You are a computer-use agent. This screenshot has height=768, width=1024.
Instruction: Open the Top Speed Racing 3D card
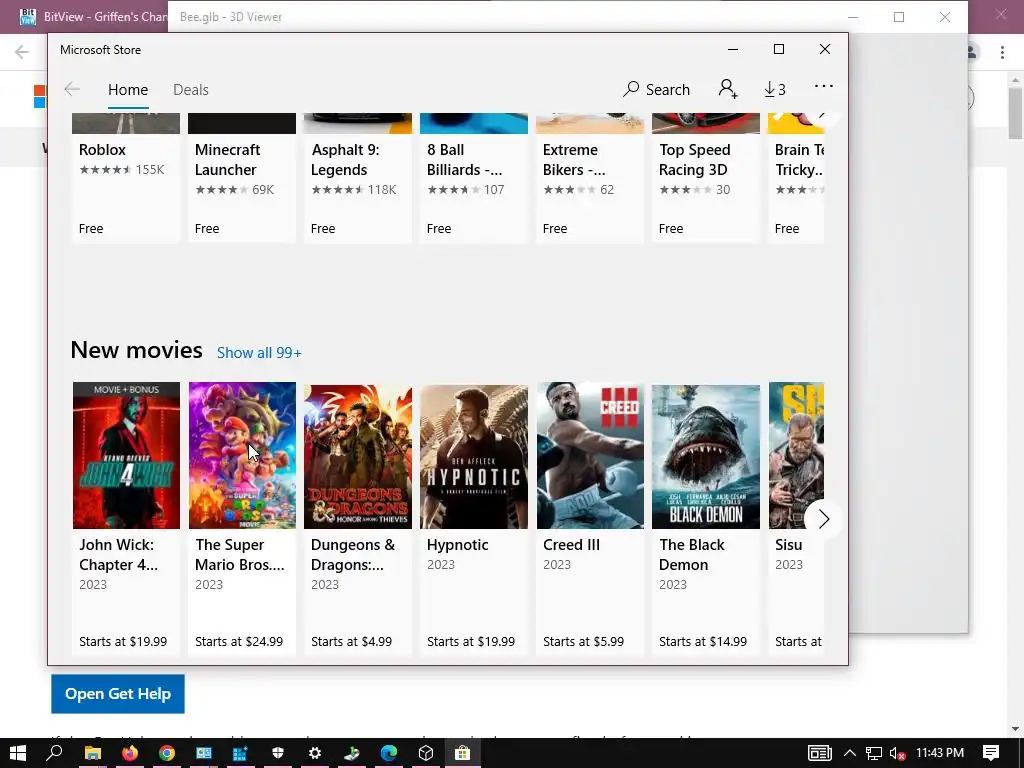point(706,178)
